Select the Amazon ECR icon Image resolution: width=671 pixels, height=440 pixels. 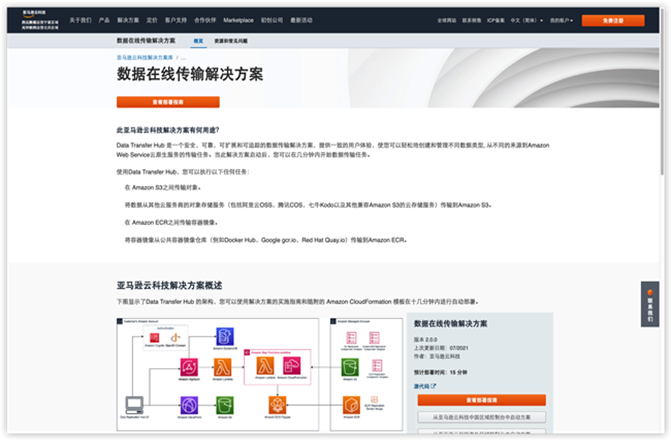(351, 405)
